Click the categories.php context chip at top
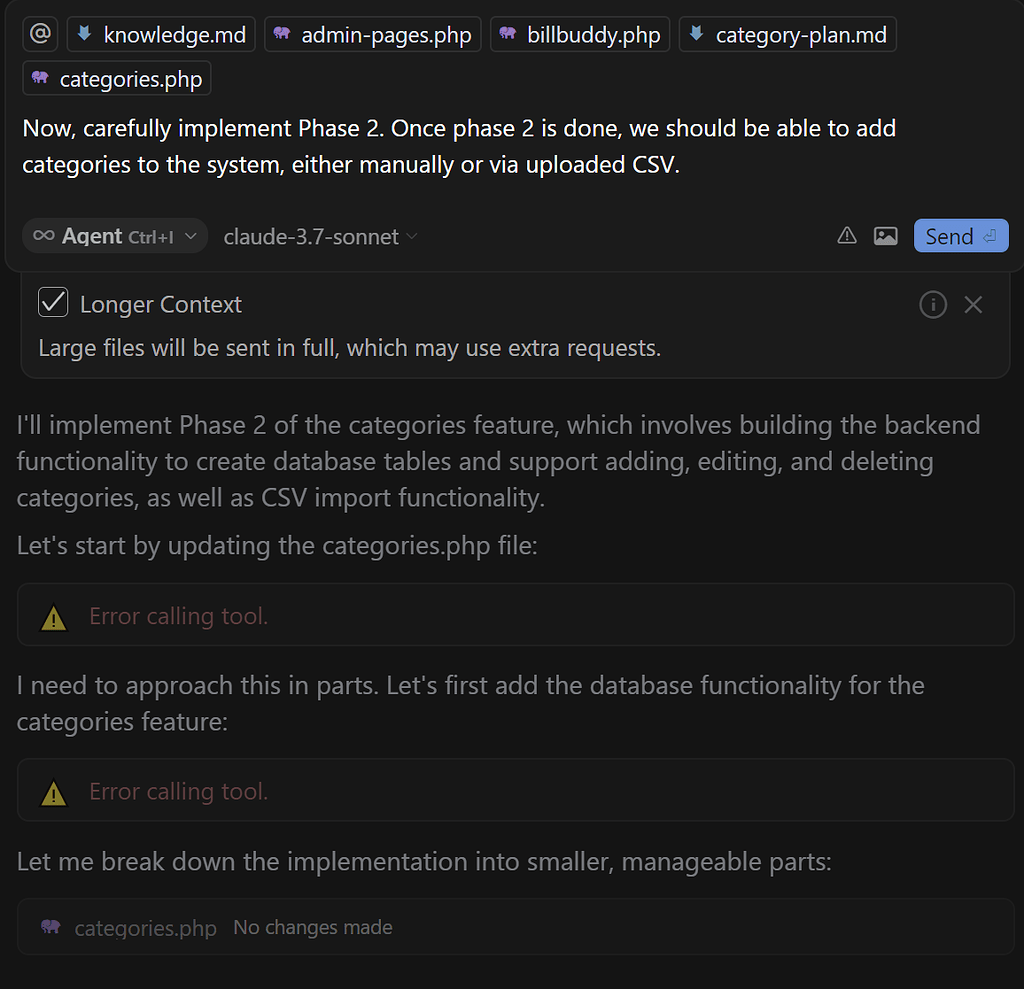This screenshot has height=989, width=1024. click(117, 79)
